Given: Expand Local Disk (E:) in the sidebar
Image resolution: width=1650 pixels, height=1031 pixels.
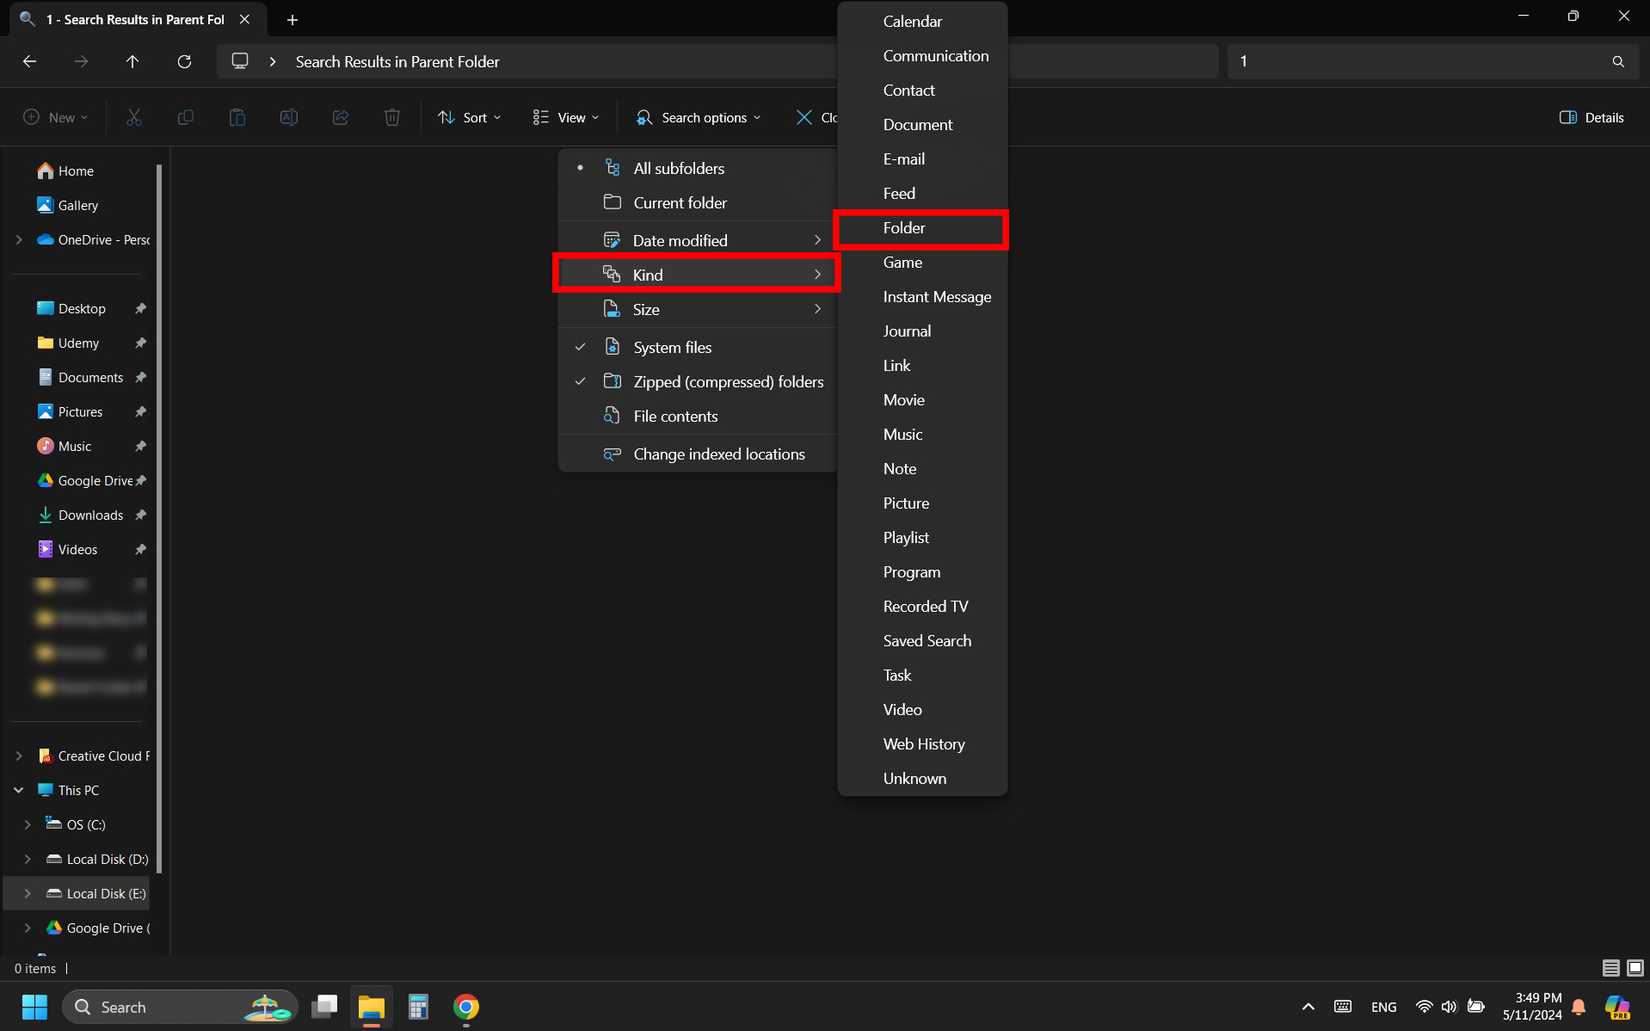Looking at the screenshot, I should point(26,893).
